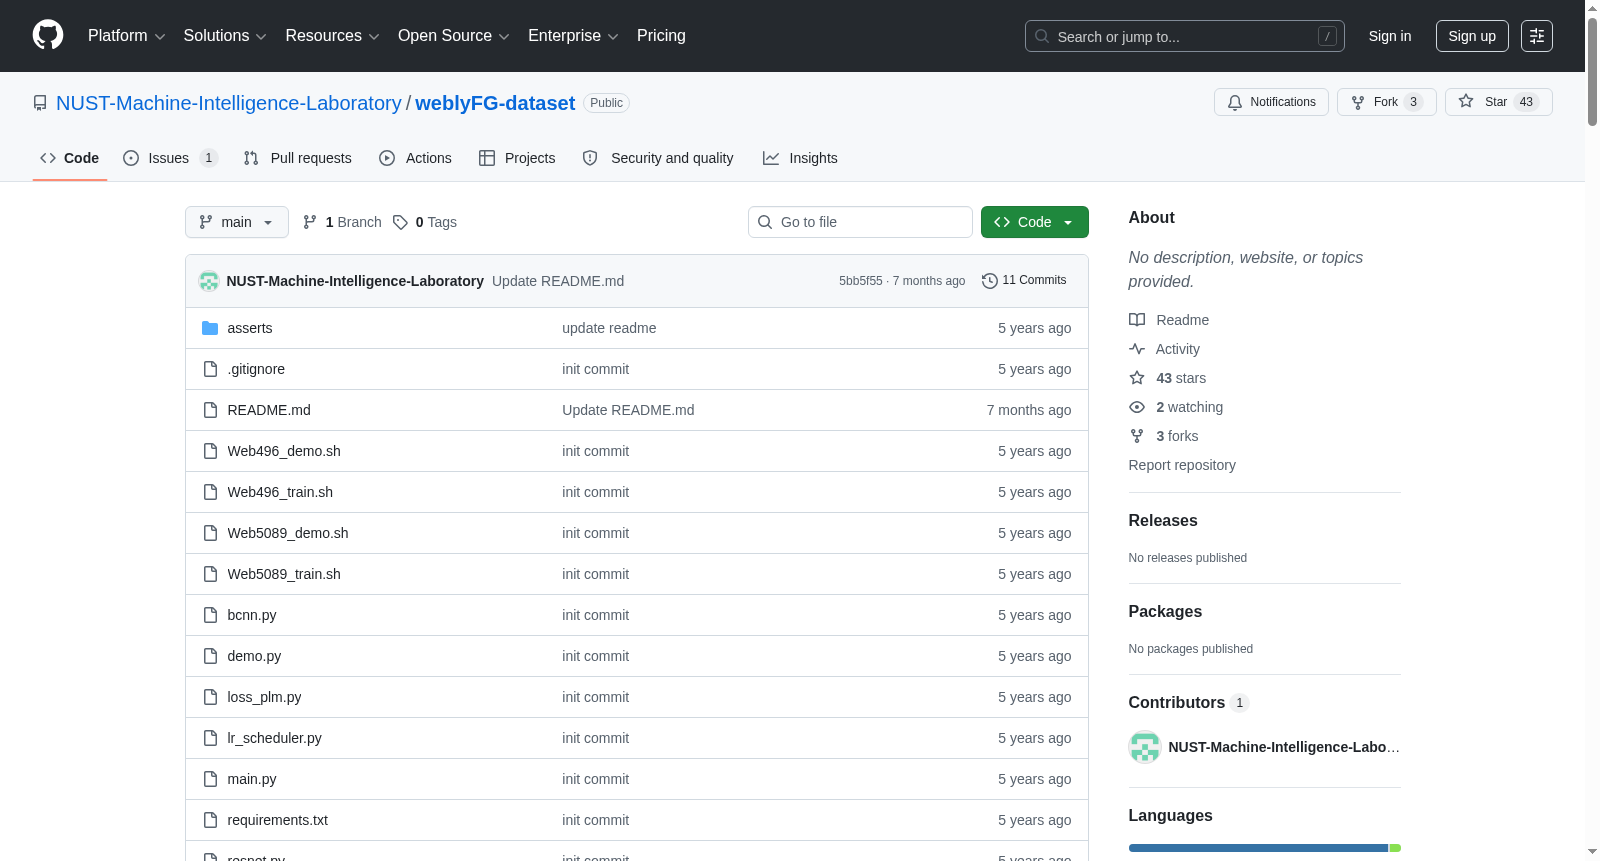Open the 'update readme' commit message for asserts

click(609, 328)
